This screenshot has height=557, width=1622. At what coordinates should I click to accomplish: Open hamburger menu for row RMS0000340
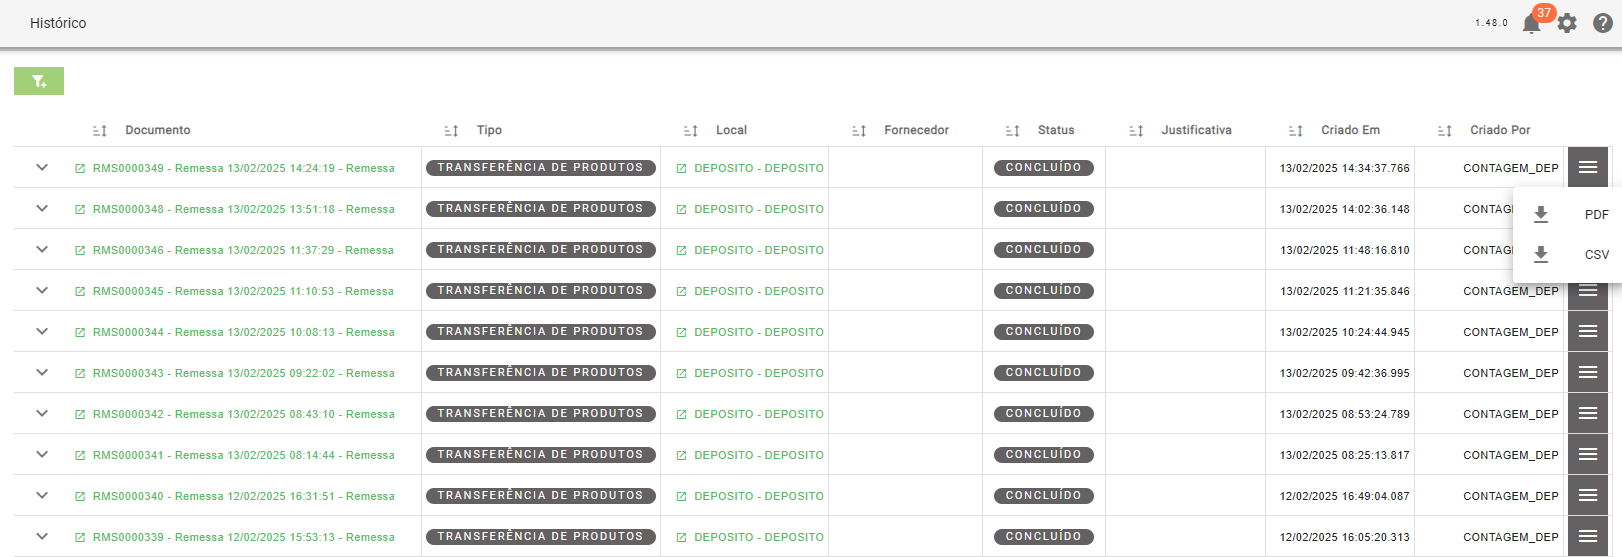point(1588,495)
